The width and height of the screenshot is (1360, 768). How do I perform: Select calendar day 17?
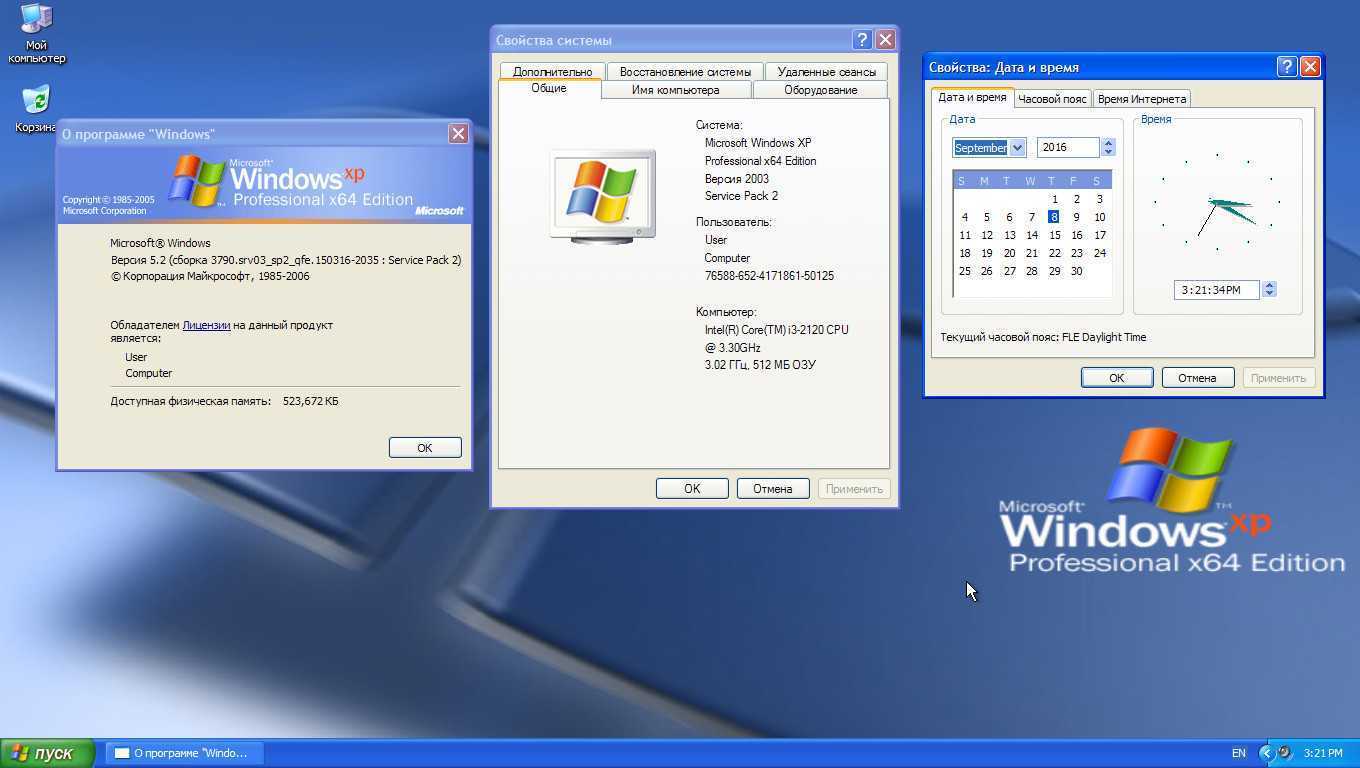click(1099, 235)
